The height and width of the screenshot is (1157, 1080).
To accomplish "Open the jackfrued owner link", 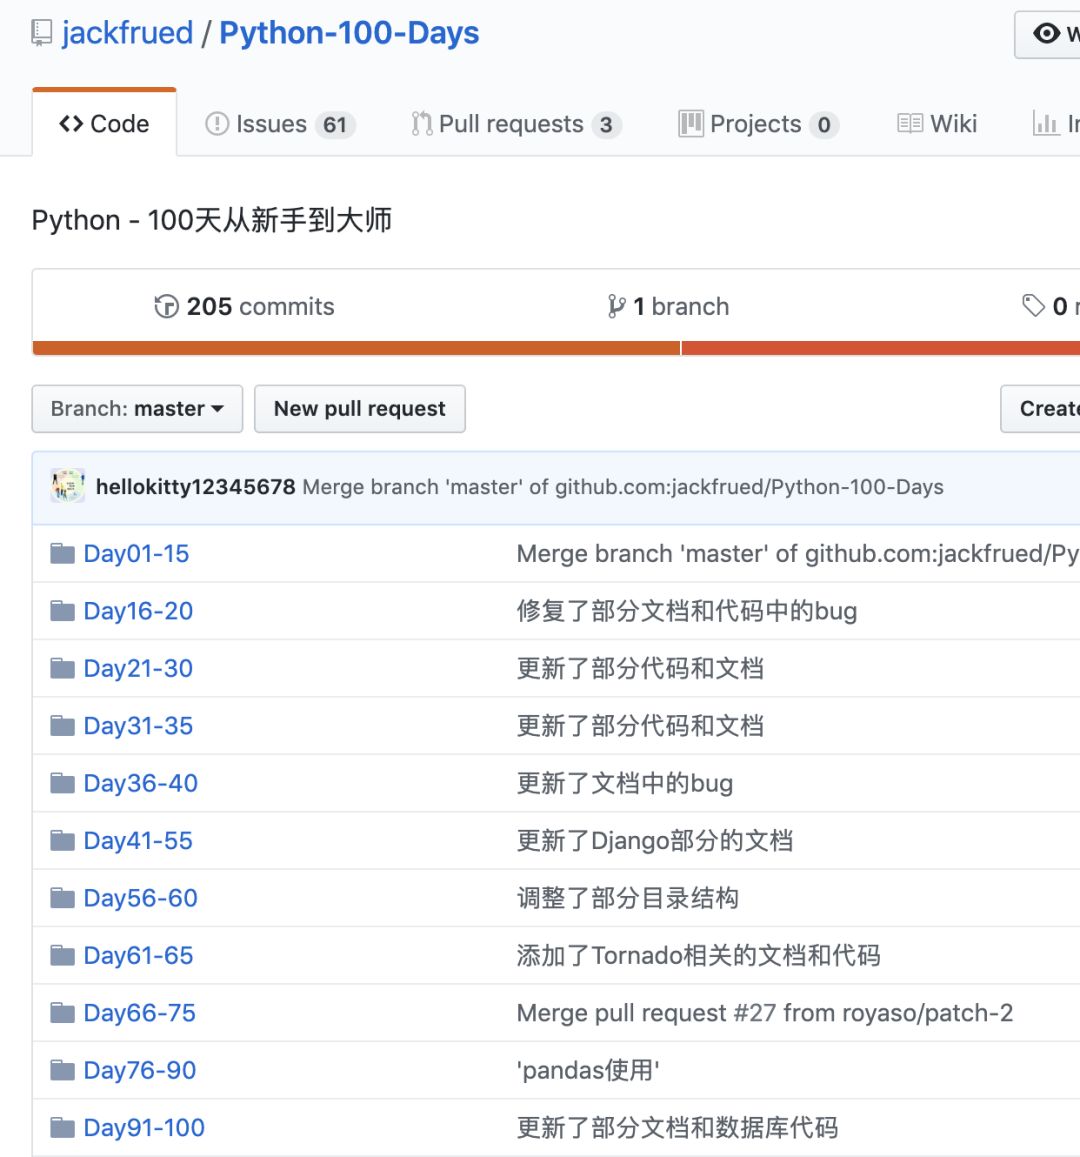I will pyautogui.click(x=128, y=33).
